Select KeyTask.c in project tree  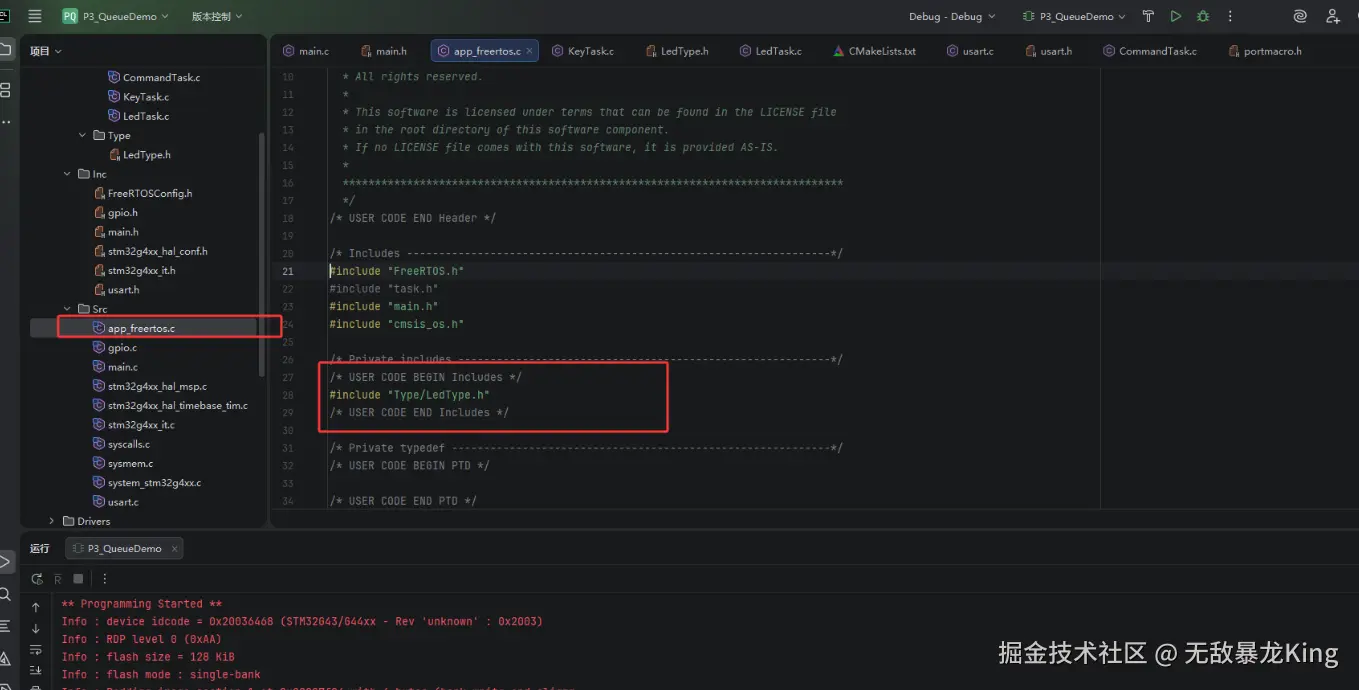[x=138, y=97]
